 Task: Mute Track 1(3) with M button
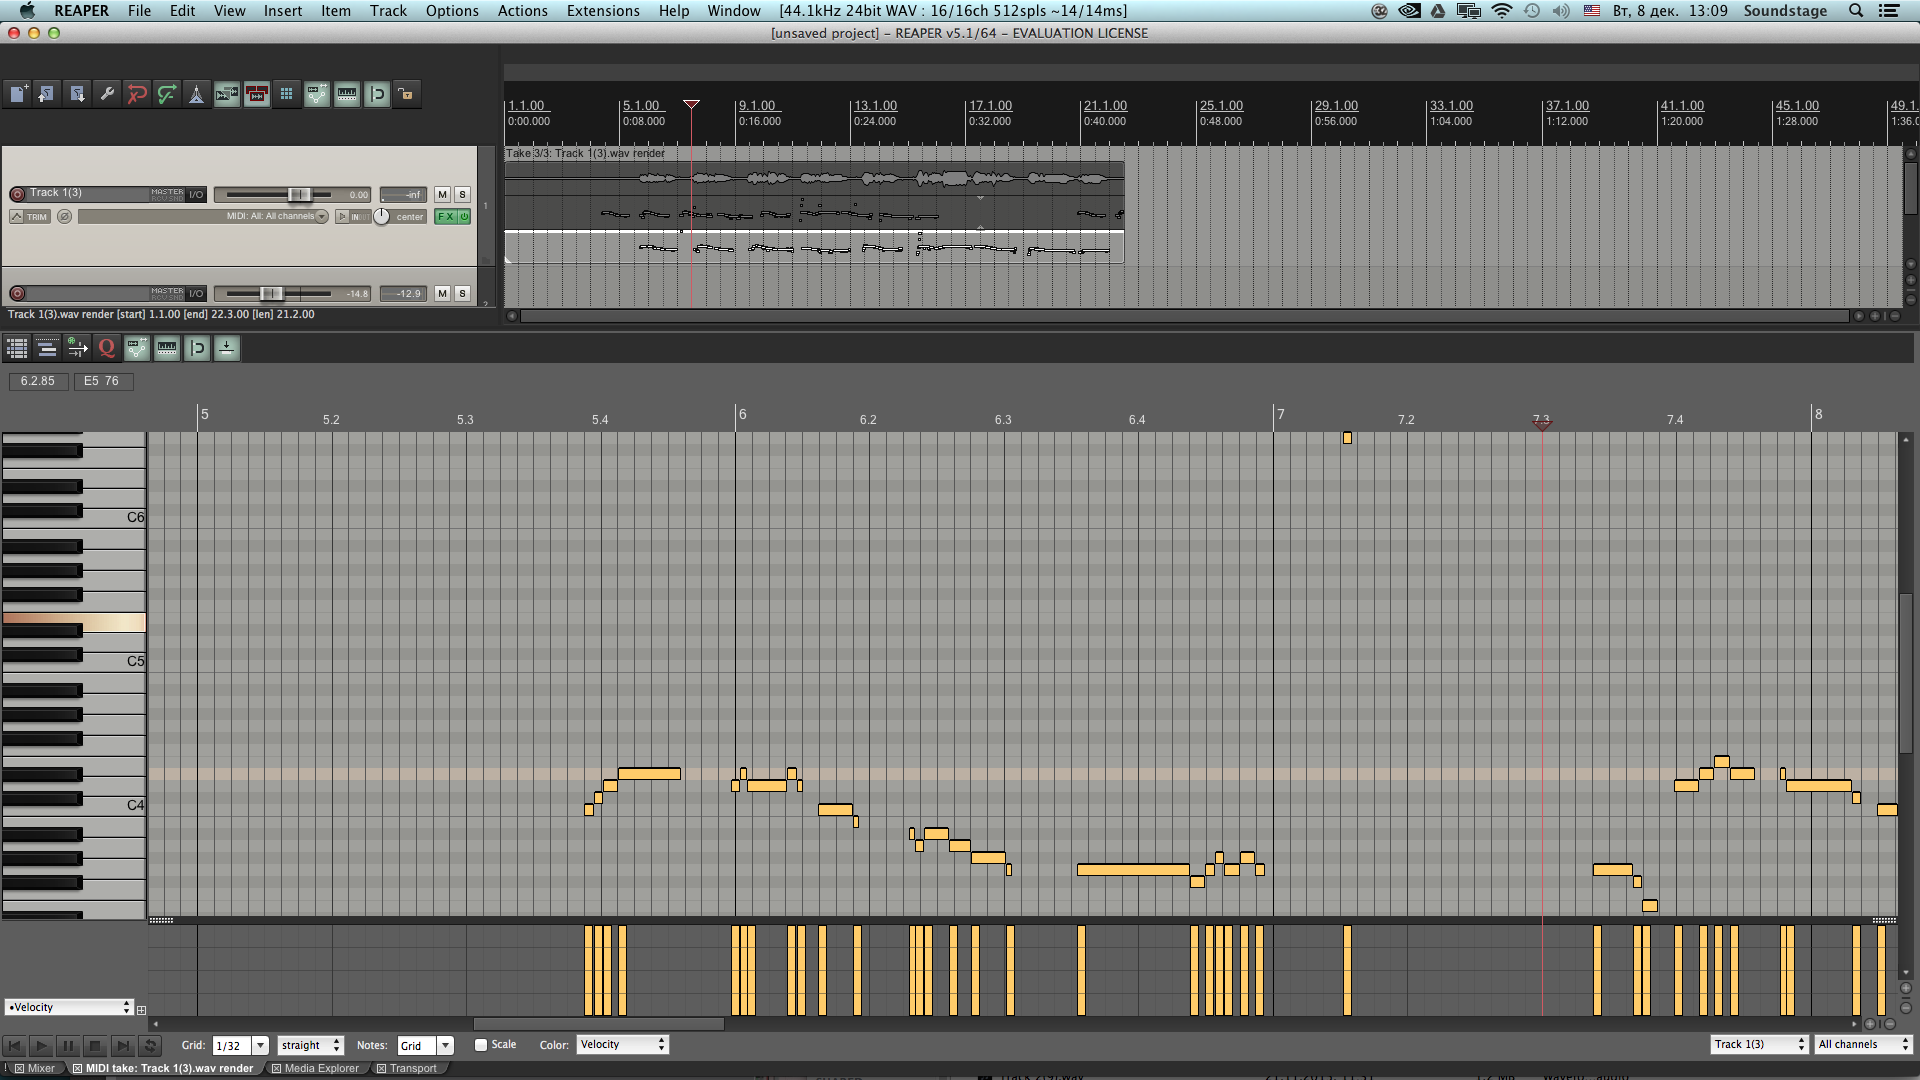tap(442, 194)
